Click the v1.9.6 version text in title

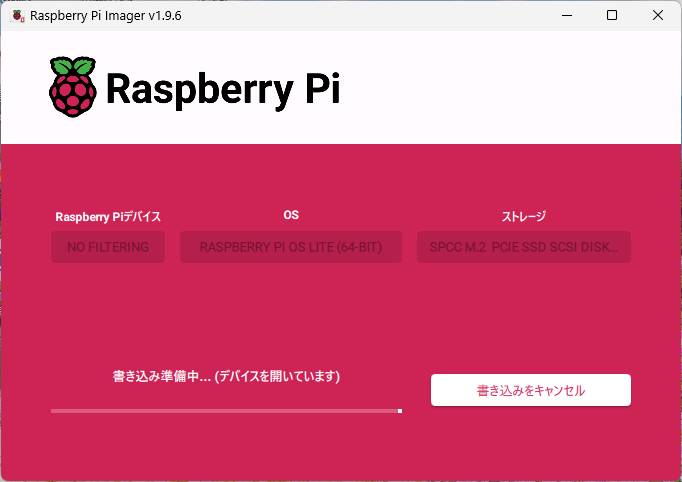[x=162, y=16]
